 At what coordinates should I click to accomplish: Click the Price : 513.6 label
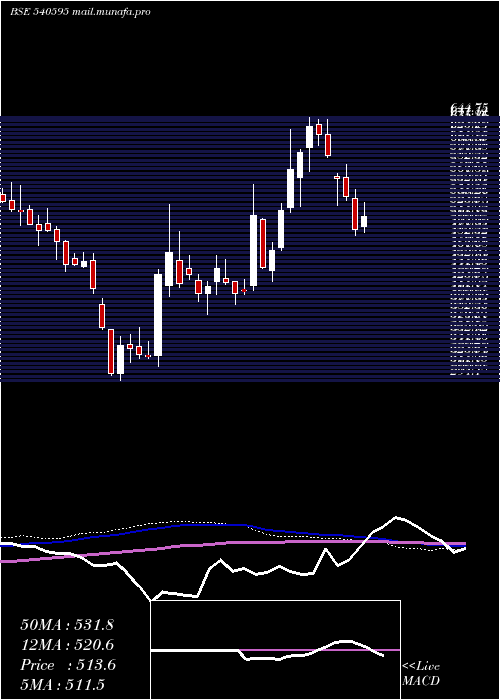coord(68,665)
